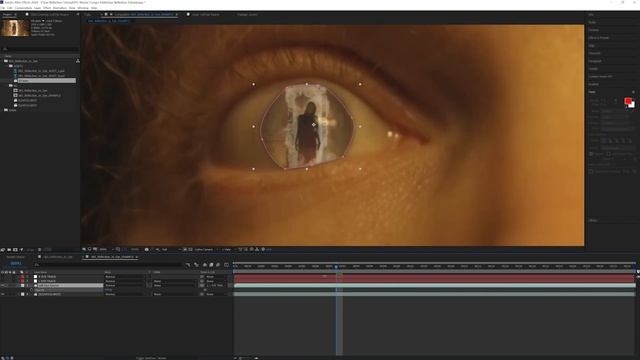Image resolution: width=640 pixels, height=360 pixels.
Task: Open the viewer magnification dropdown
Action: [105, 249]
